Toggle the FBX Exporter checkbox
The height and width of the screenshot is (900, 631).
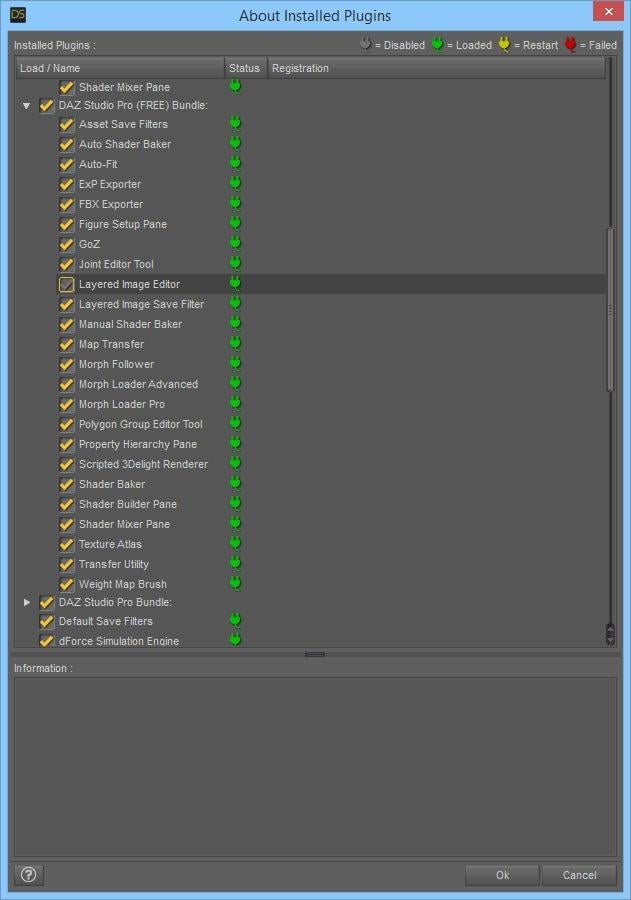[x=67, y=204]
